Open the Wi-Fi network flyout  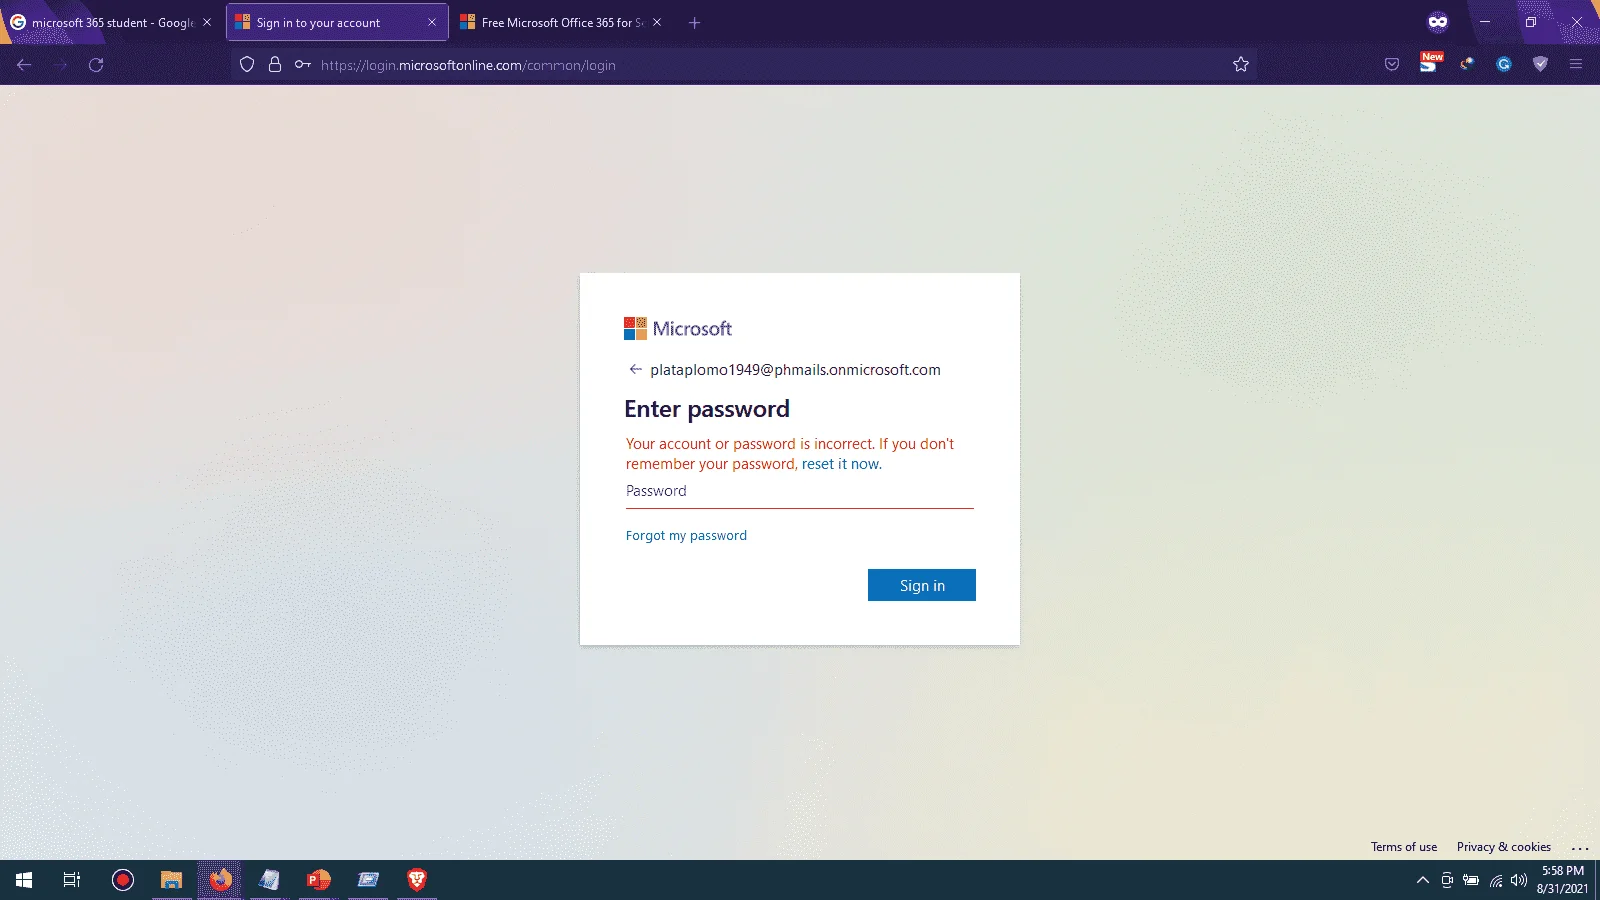[x=1496, y=881]
